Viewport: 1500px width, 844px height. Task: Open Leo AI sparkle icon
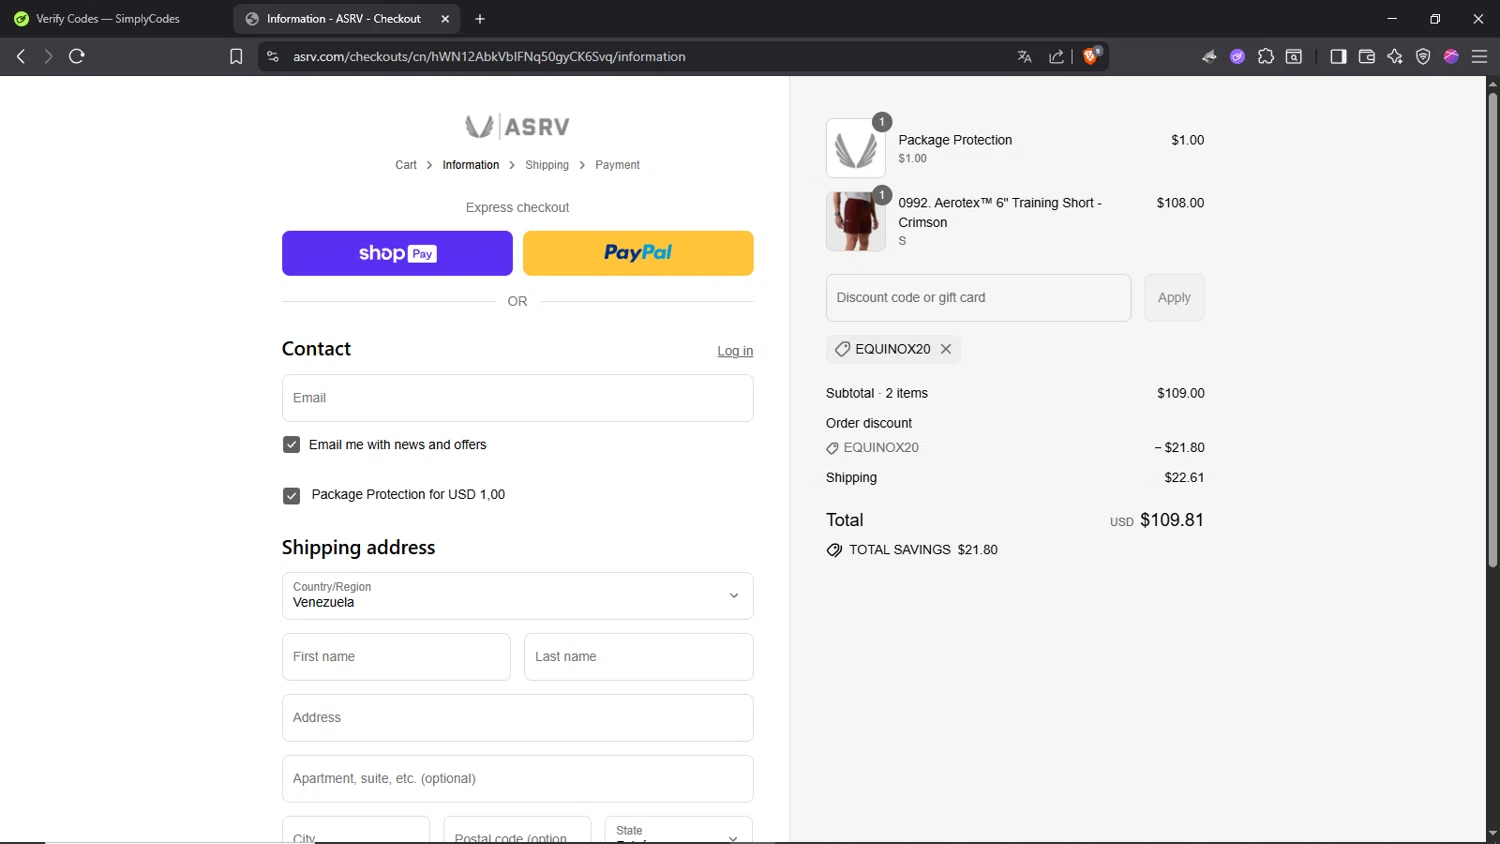(1395, 57)
